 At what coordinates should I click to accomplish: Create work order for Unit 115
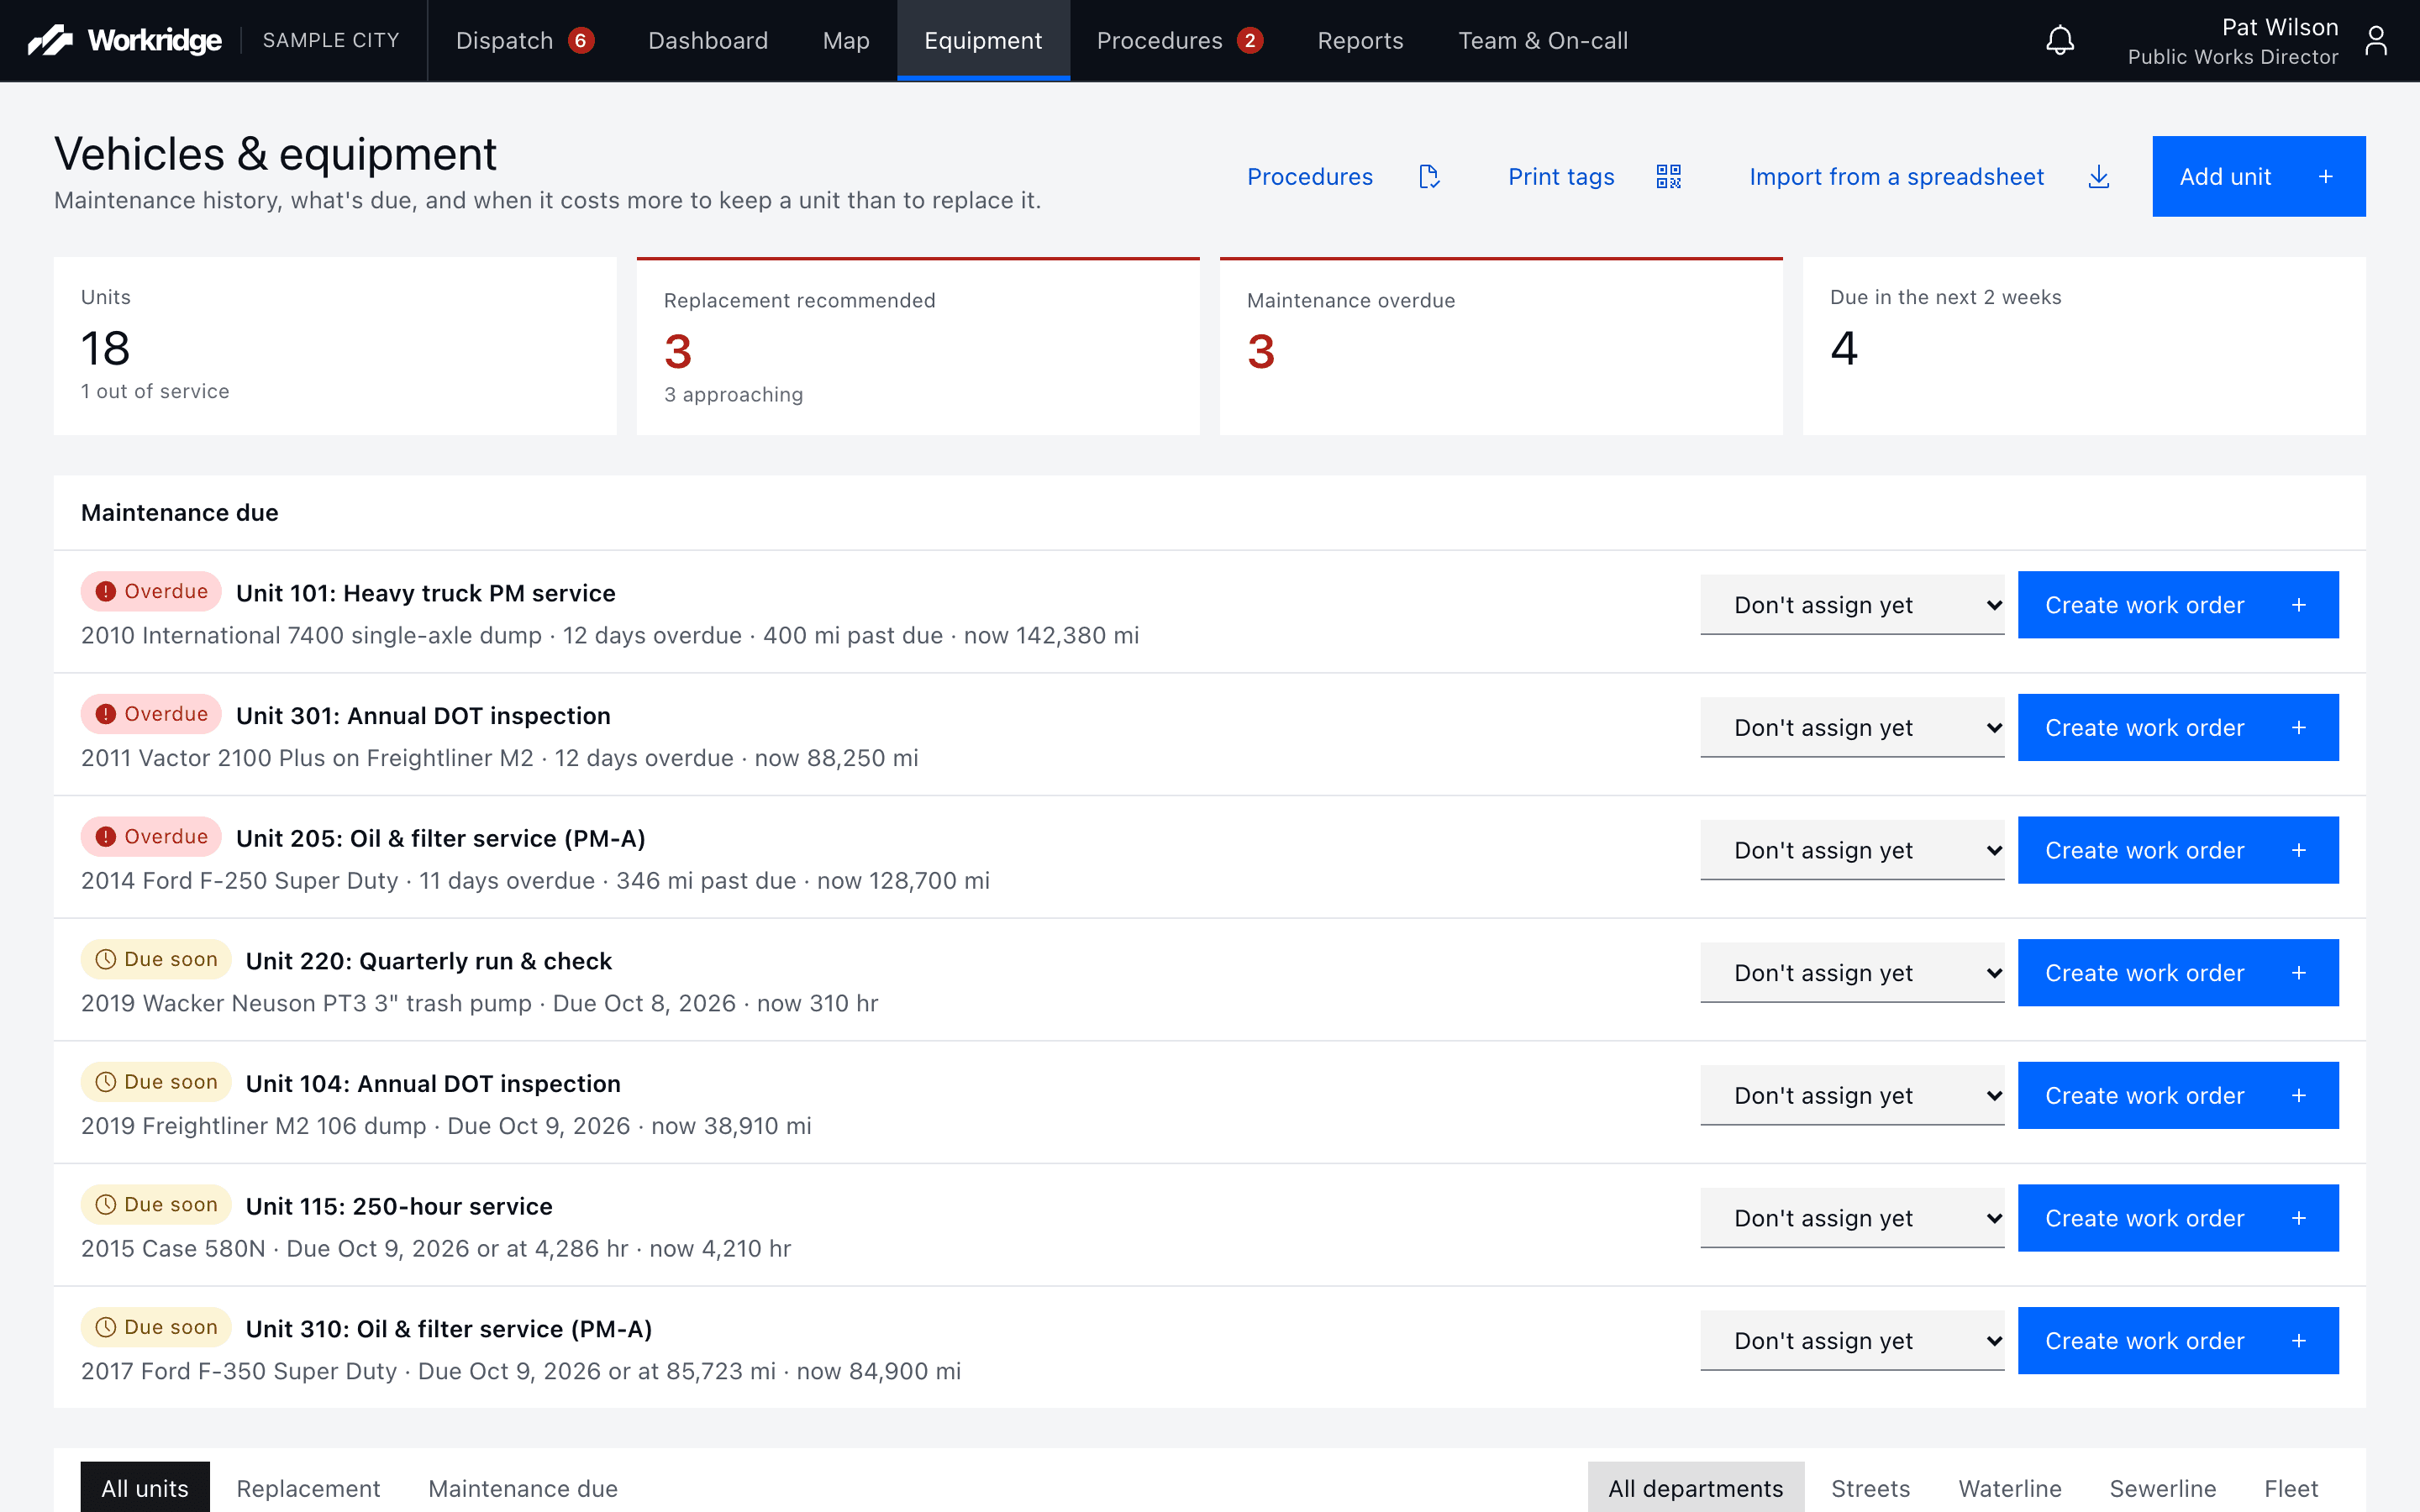[x=2178, y=1218]
